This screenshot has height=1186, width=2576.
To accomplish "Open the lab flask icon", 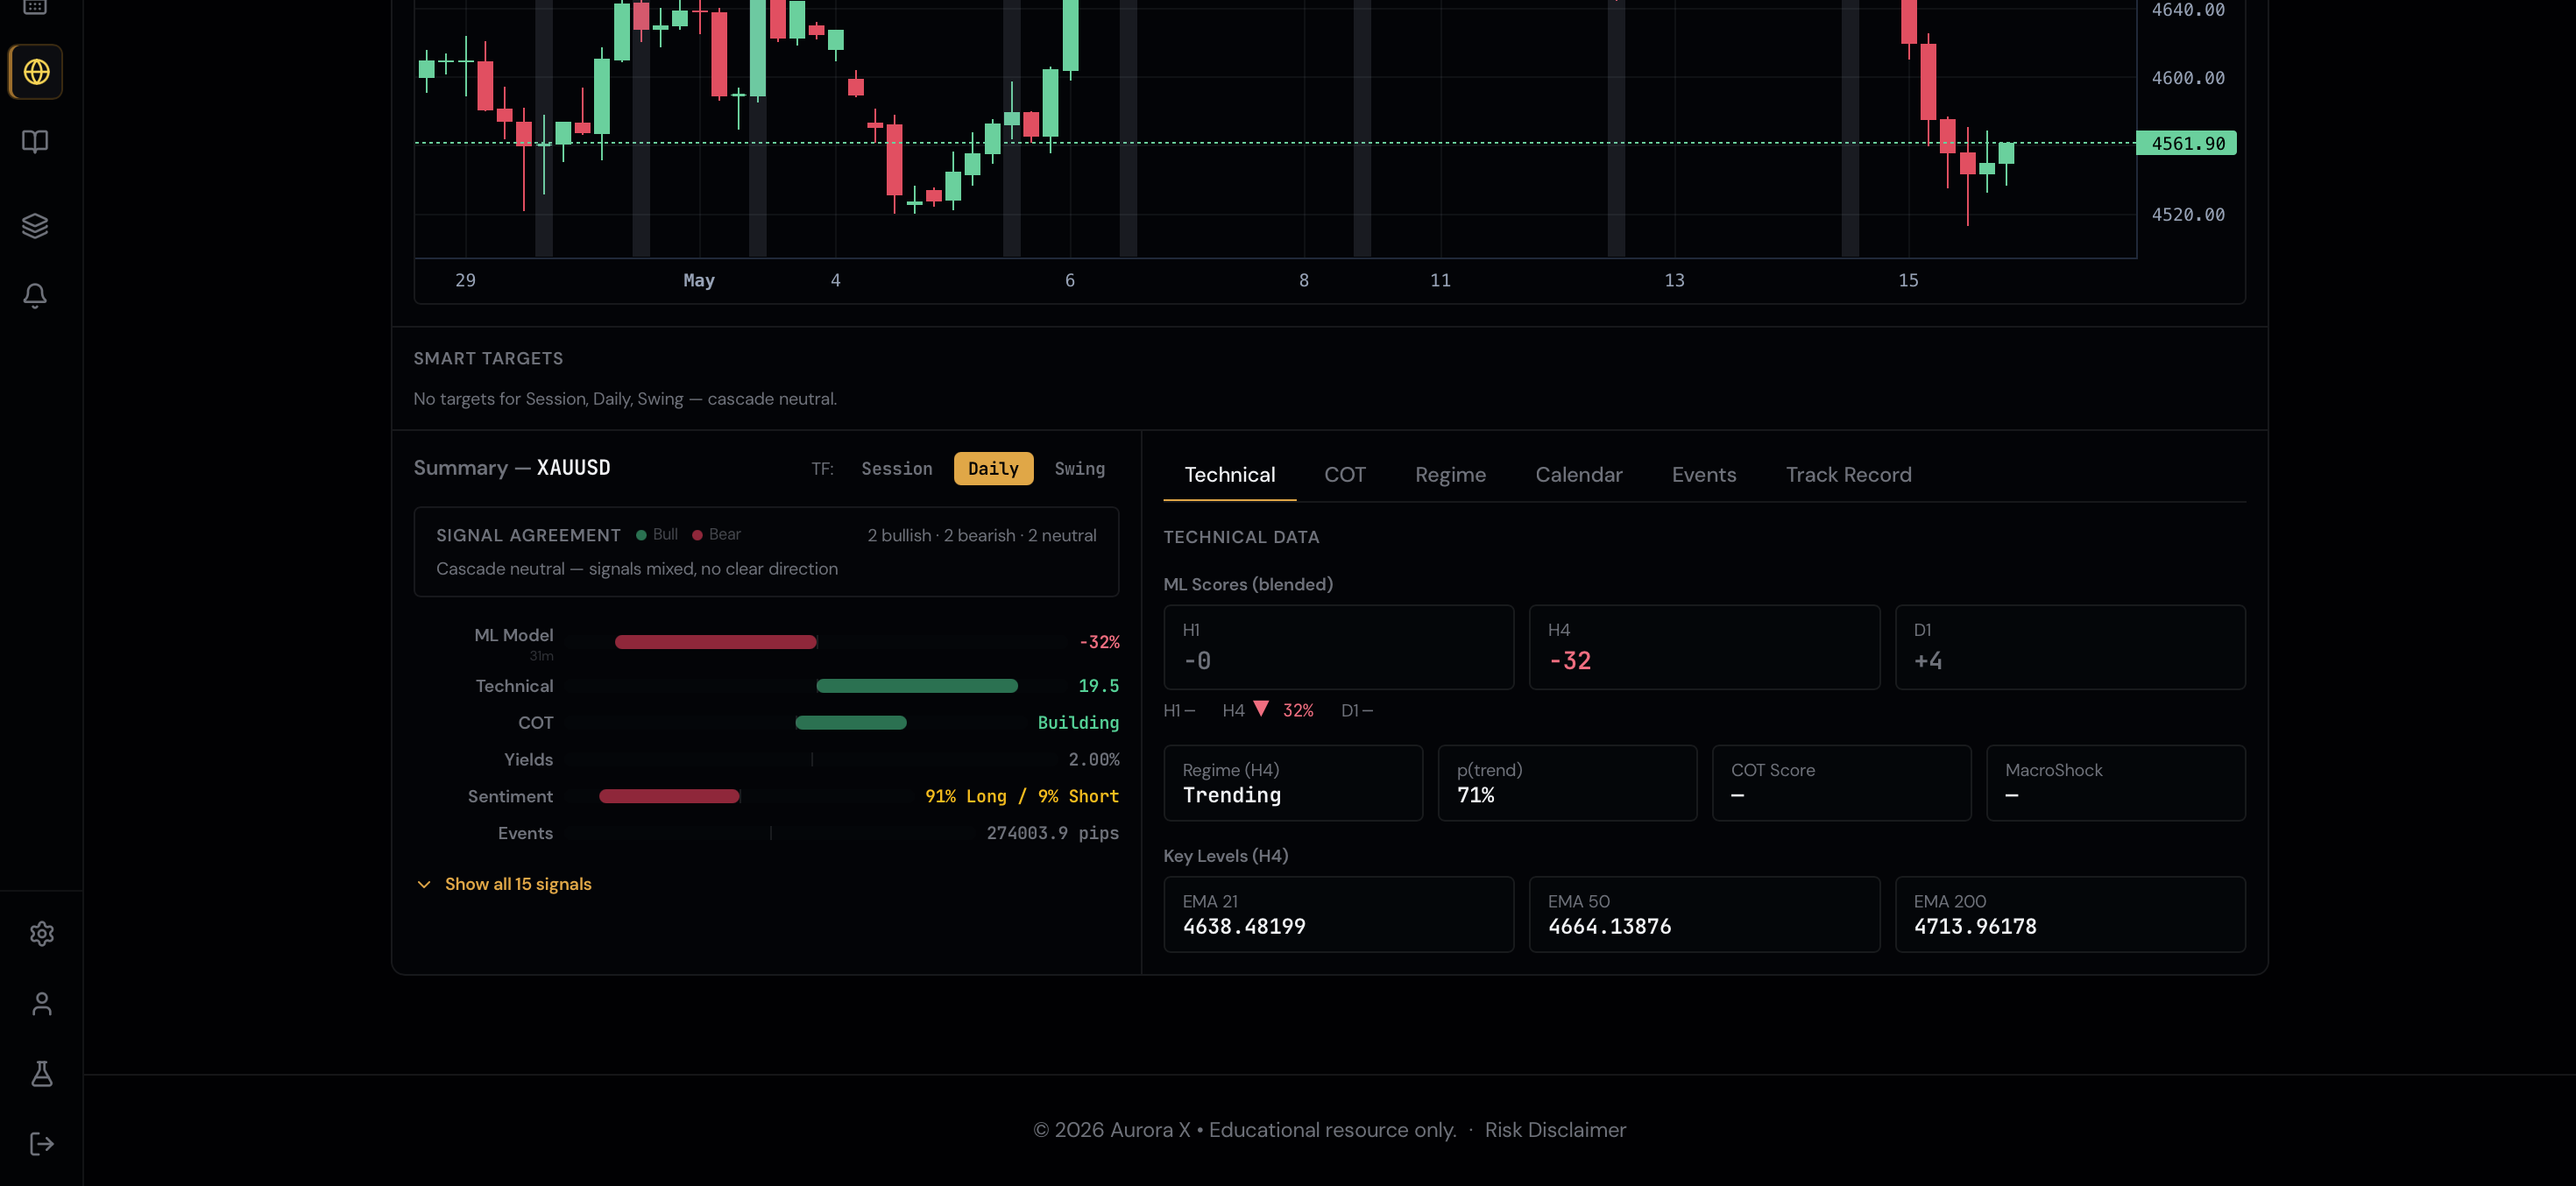I will coord(42,1073).
